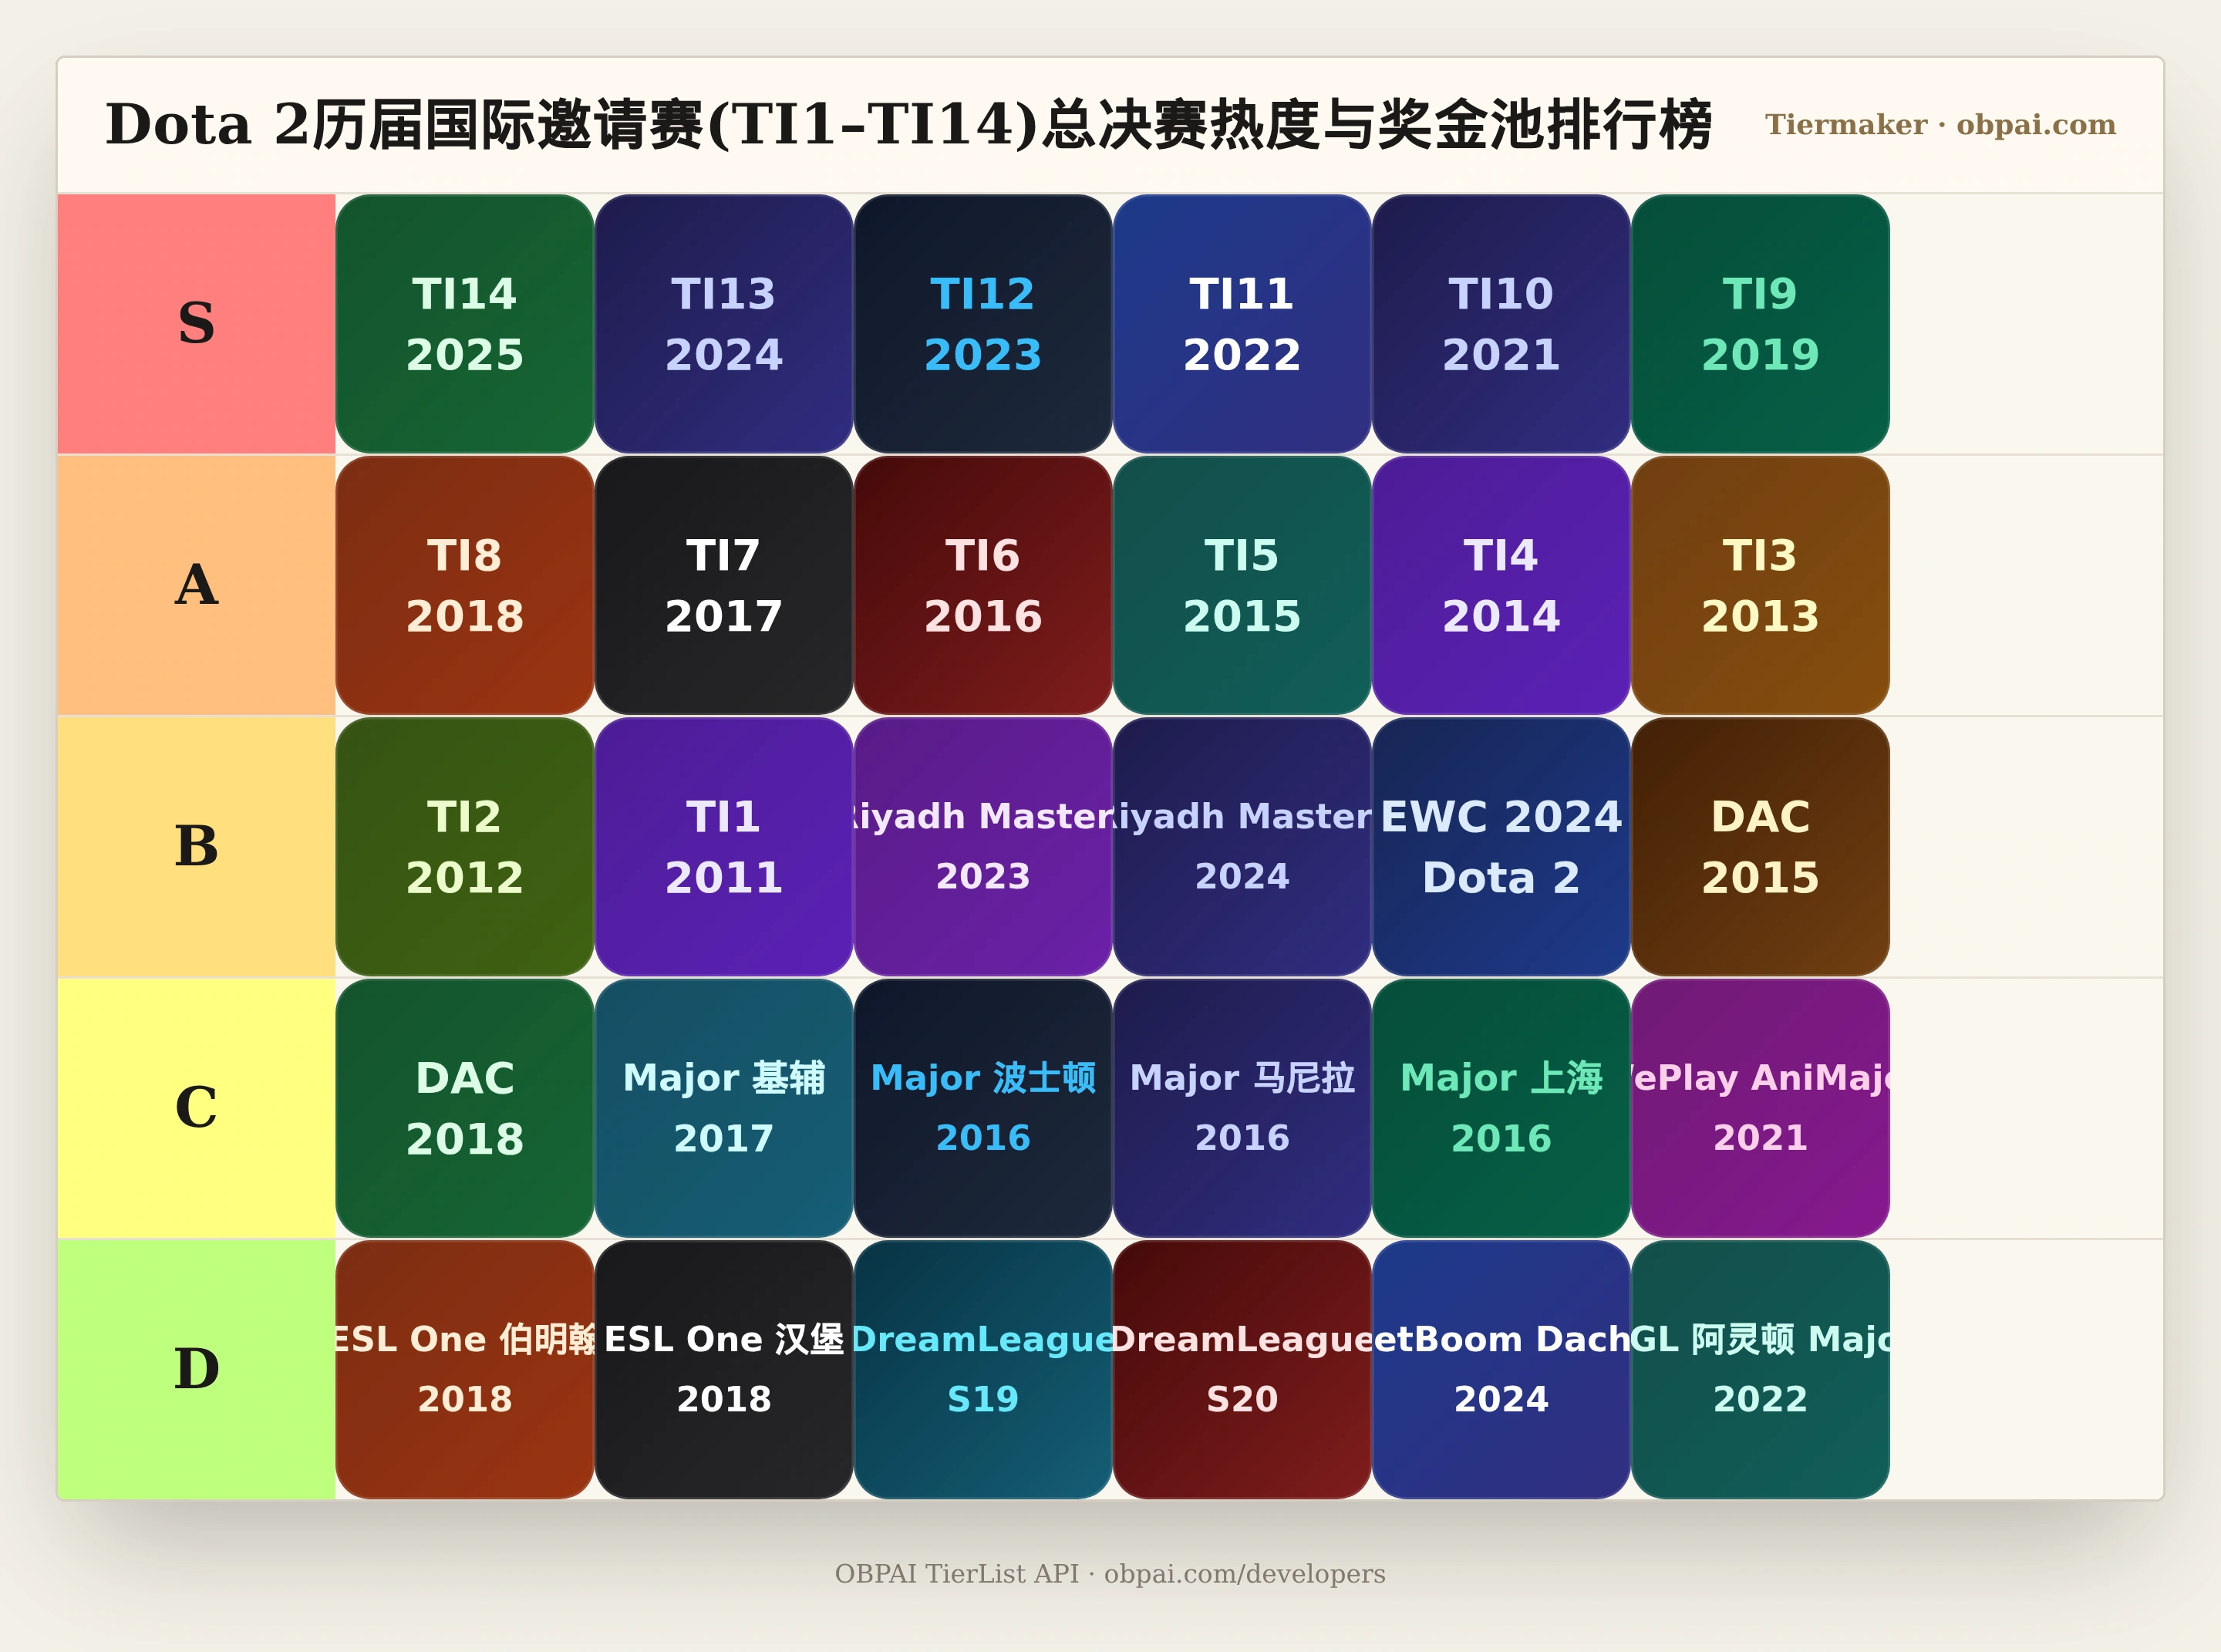This screenshot has height=1652, width=2221.
Task: Select the TI10 2021 tile
Action: tap(1501, 324)
